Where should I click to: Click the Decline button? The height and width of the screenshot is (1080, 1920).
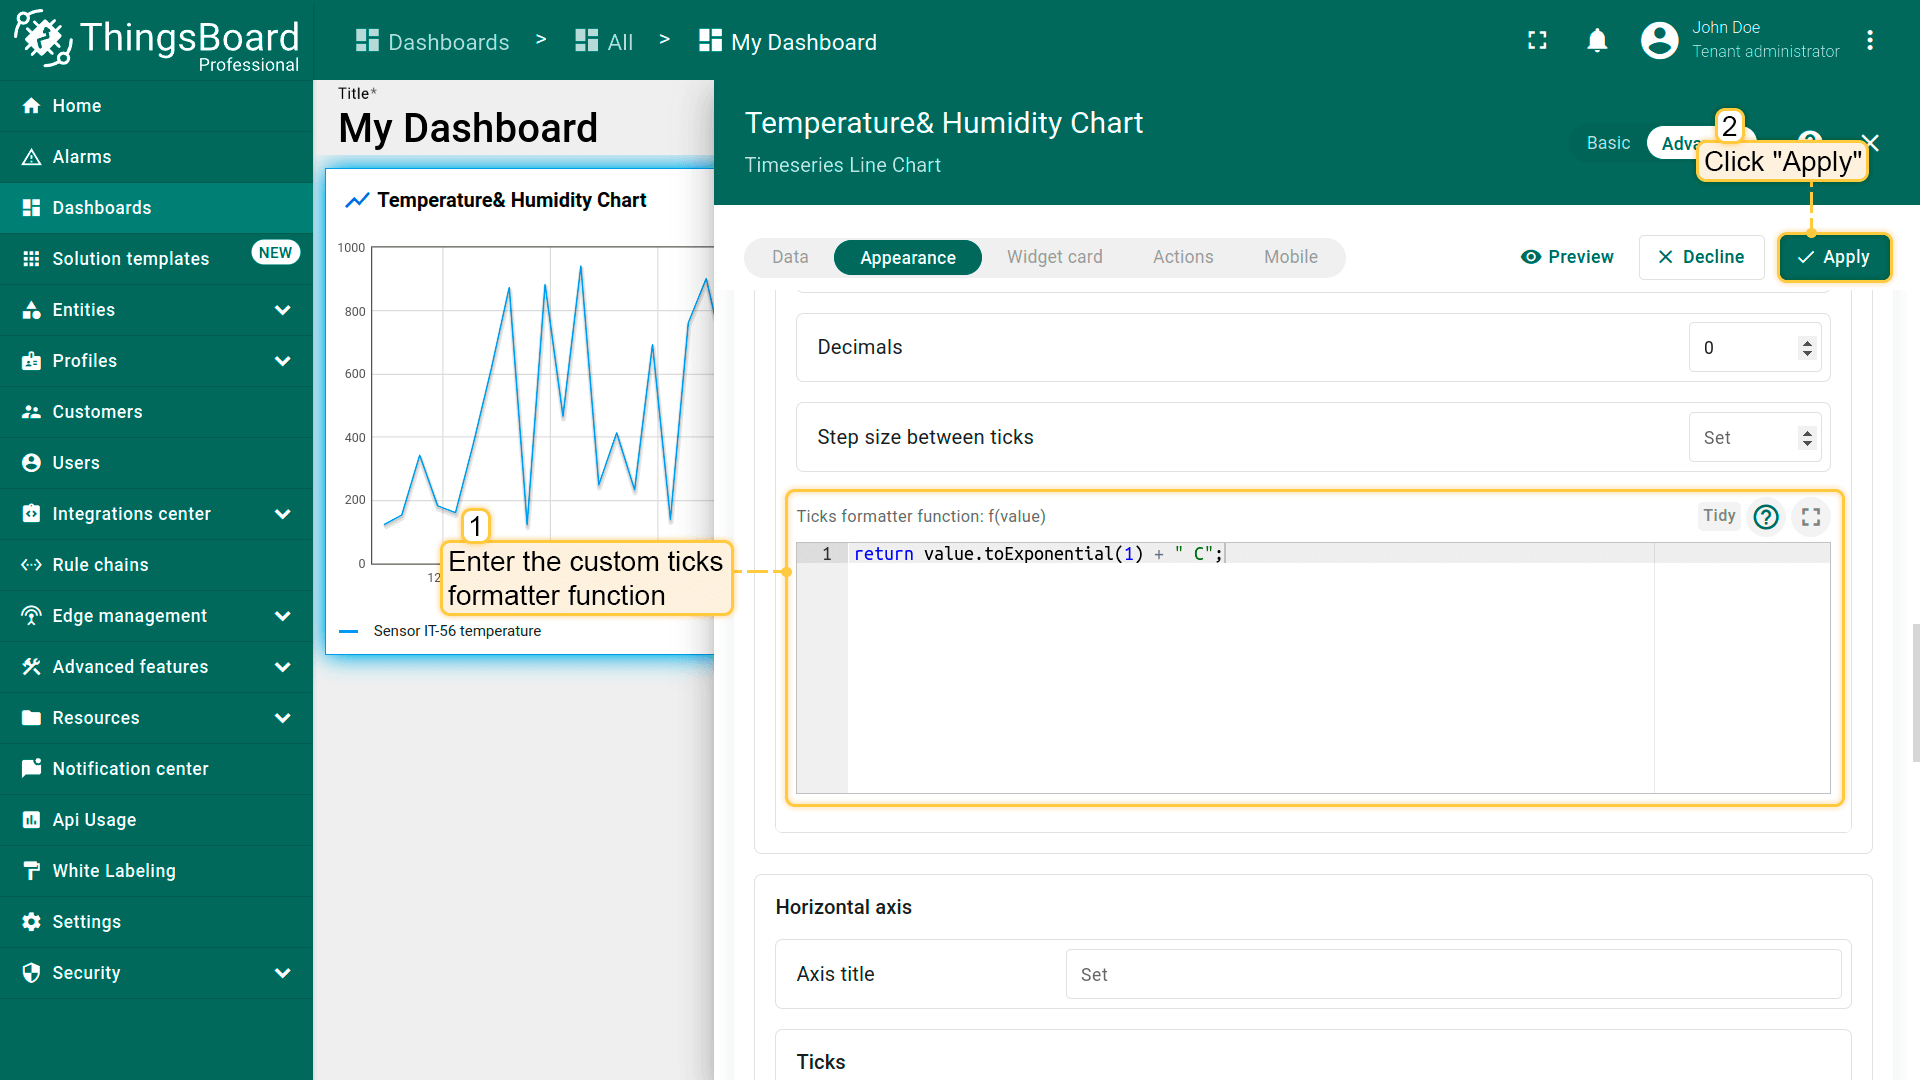coord(1701,257)
